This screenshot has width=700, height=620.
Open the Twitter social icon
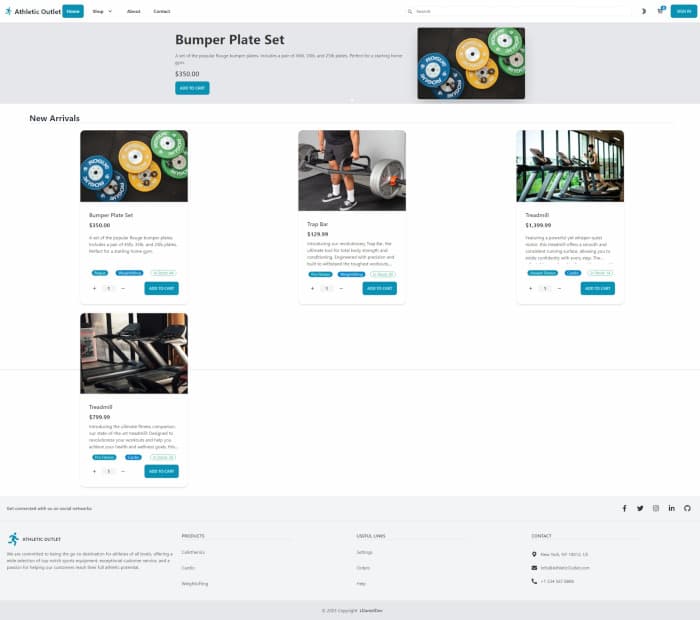[x=640, y=508]
